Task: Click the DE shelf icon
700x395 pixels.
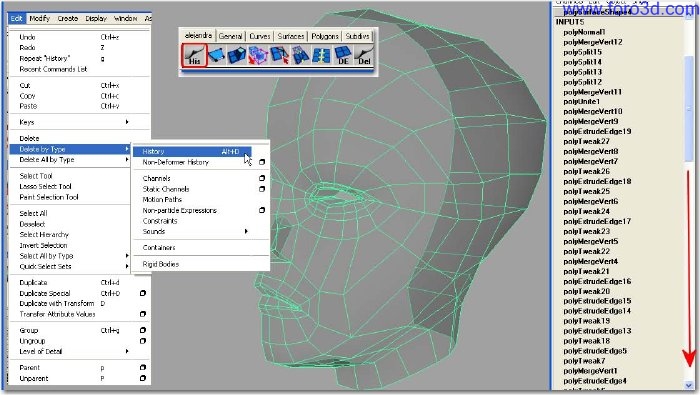Action: (342, 55)
